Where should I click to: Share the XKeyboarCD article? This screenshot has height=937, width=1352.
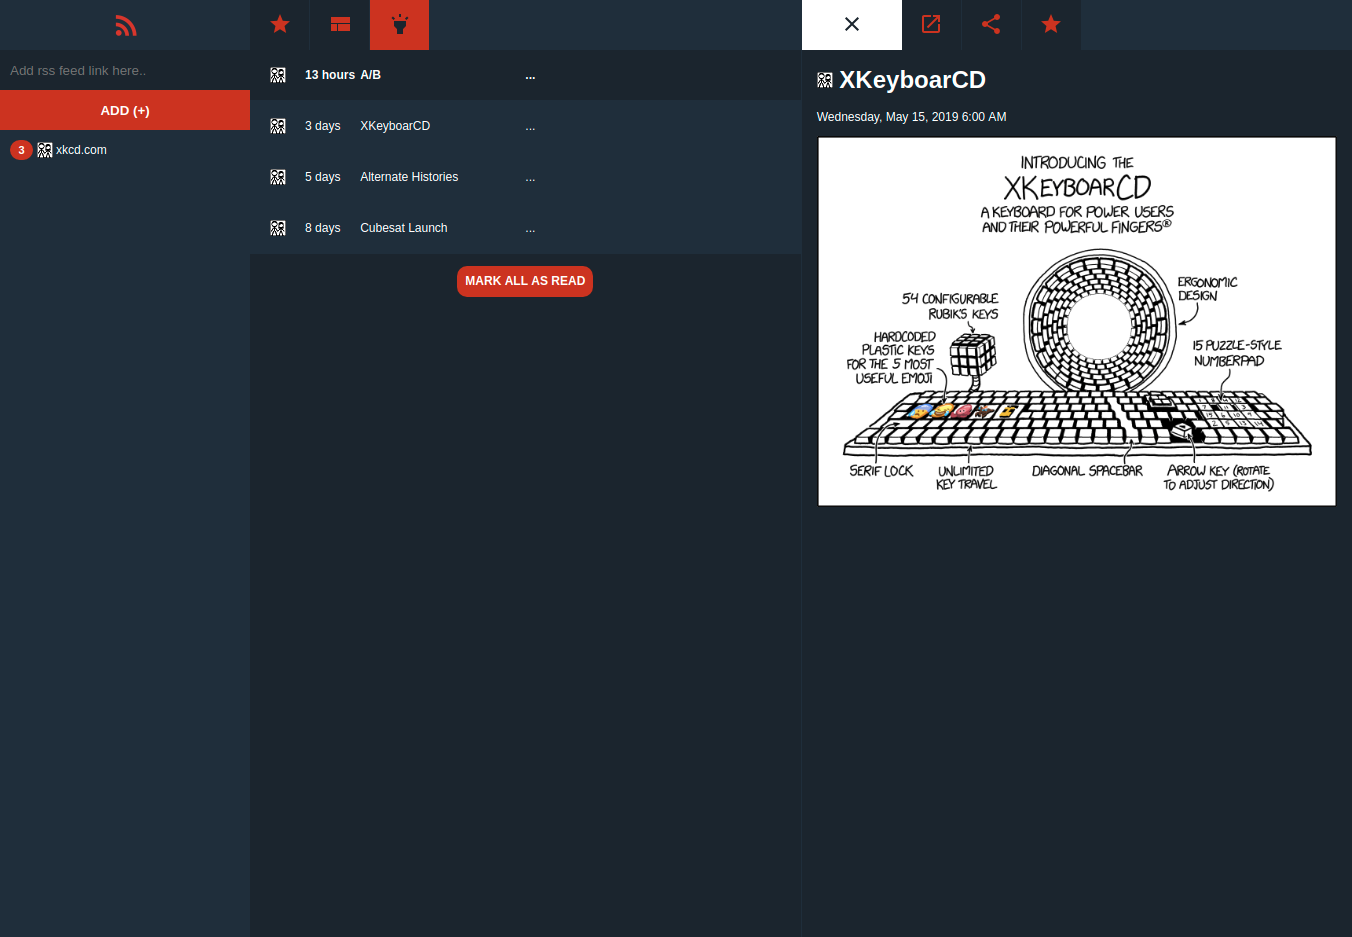(991, 24)
